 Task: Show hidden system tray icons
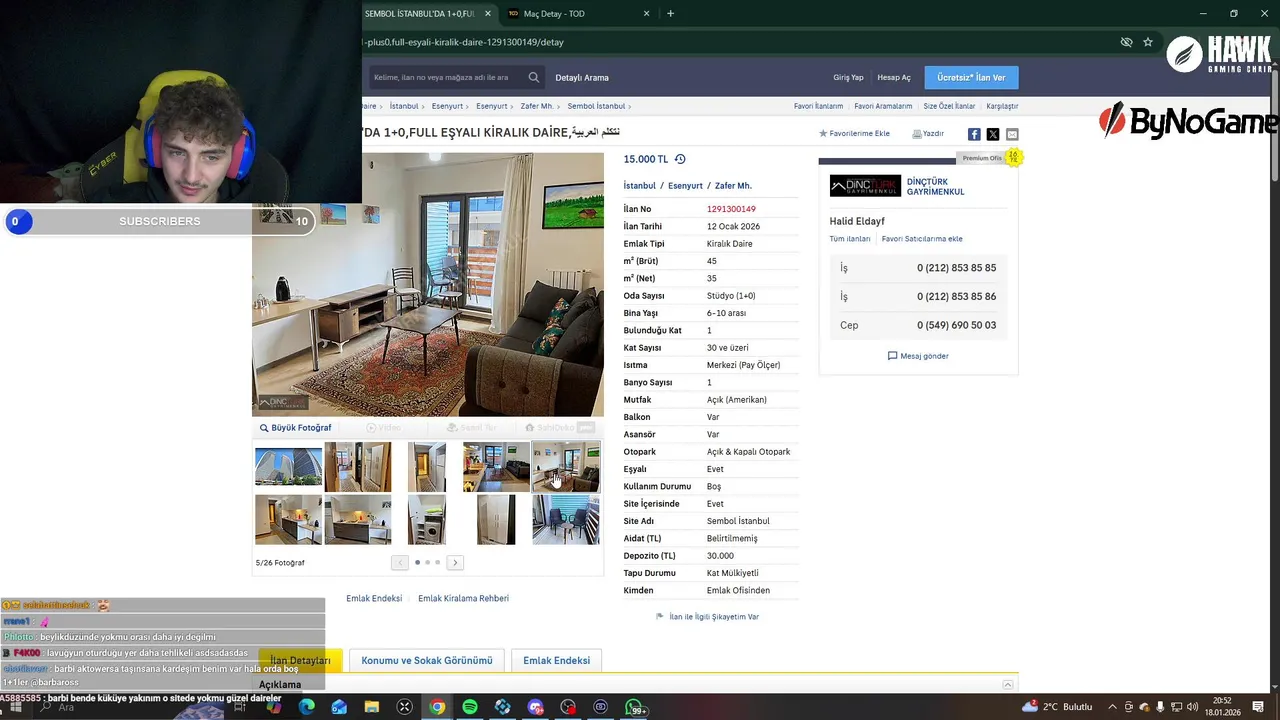tap(1112, 707)
